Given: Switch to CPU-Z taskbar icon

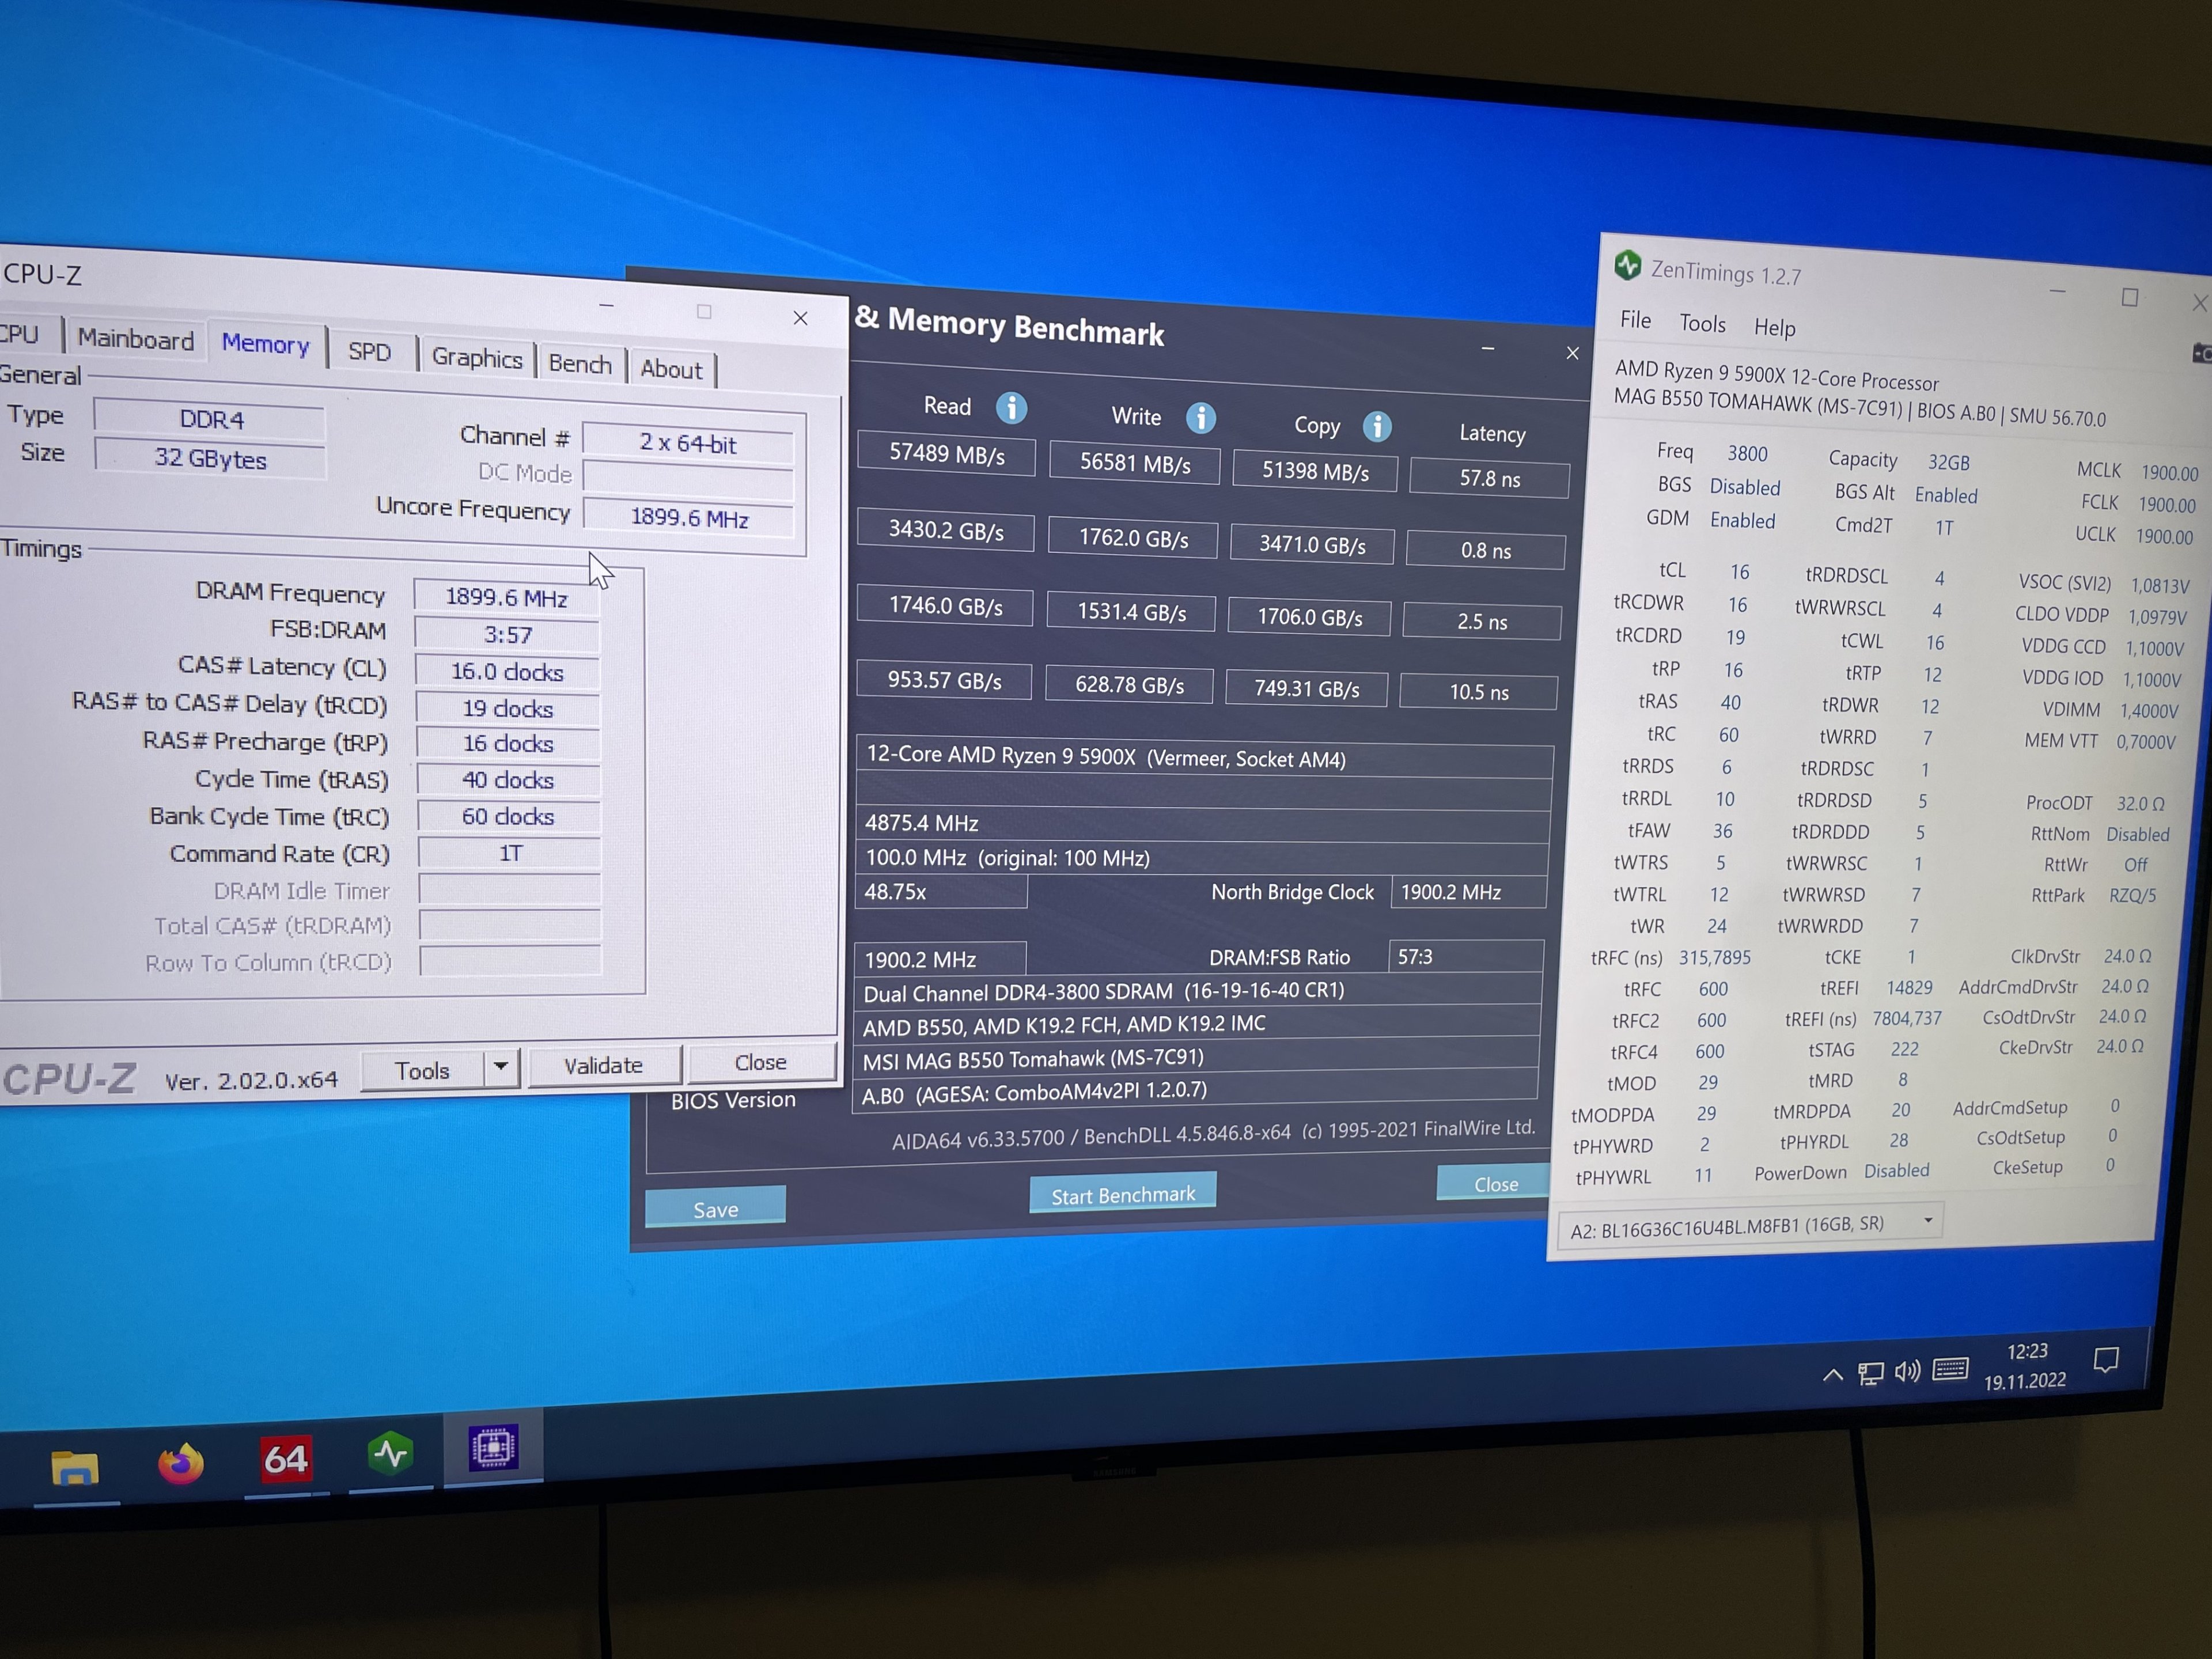Looking at the screenshot, I should pos(493,1447).
